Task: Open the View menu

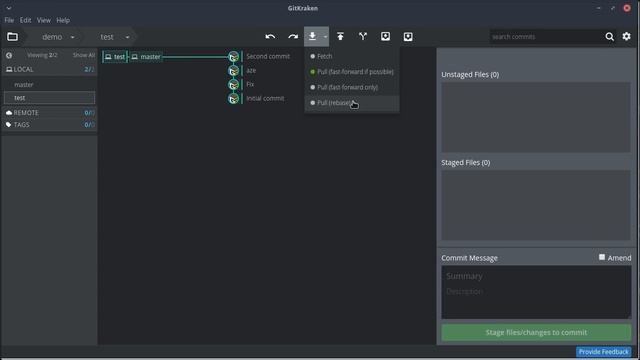Action: (44, 20)
